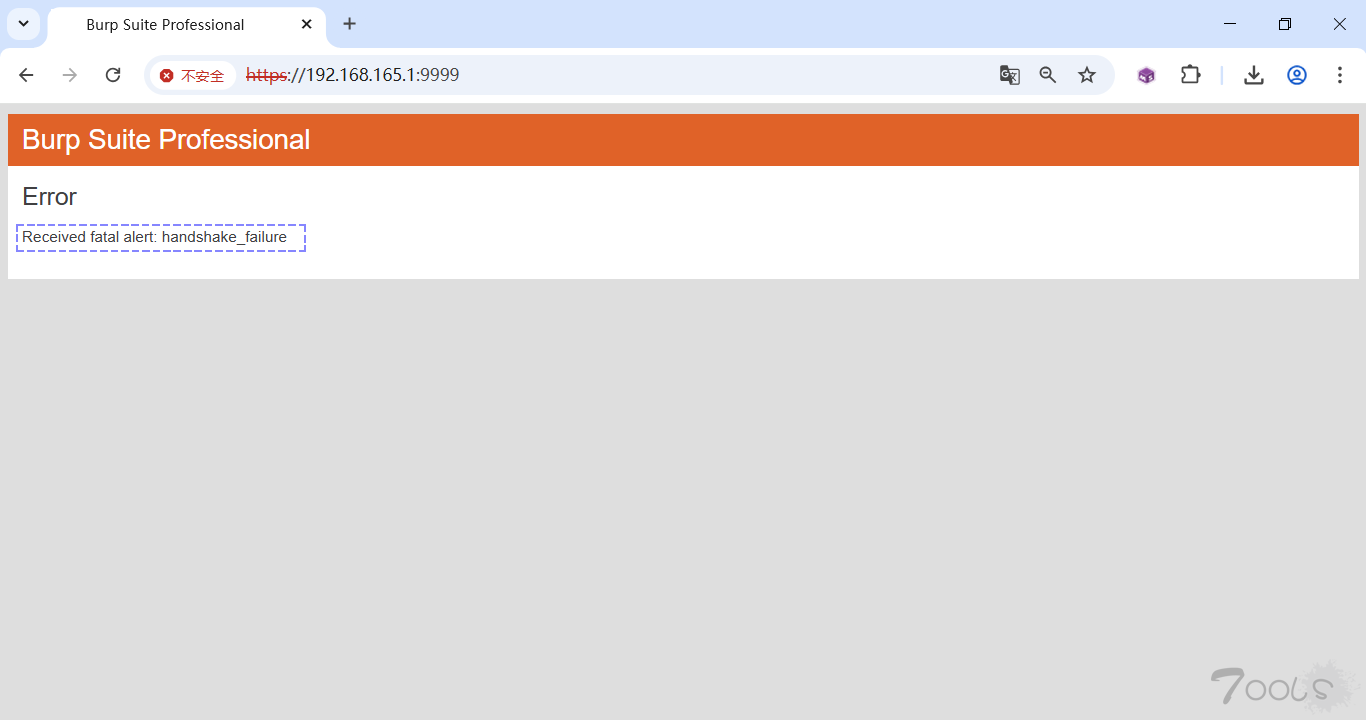The width and height of the screenshot is (1366, 720).
Task: Open the user profile icon
Action: [1297, 75]
